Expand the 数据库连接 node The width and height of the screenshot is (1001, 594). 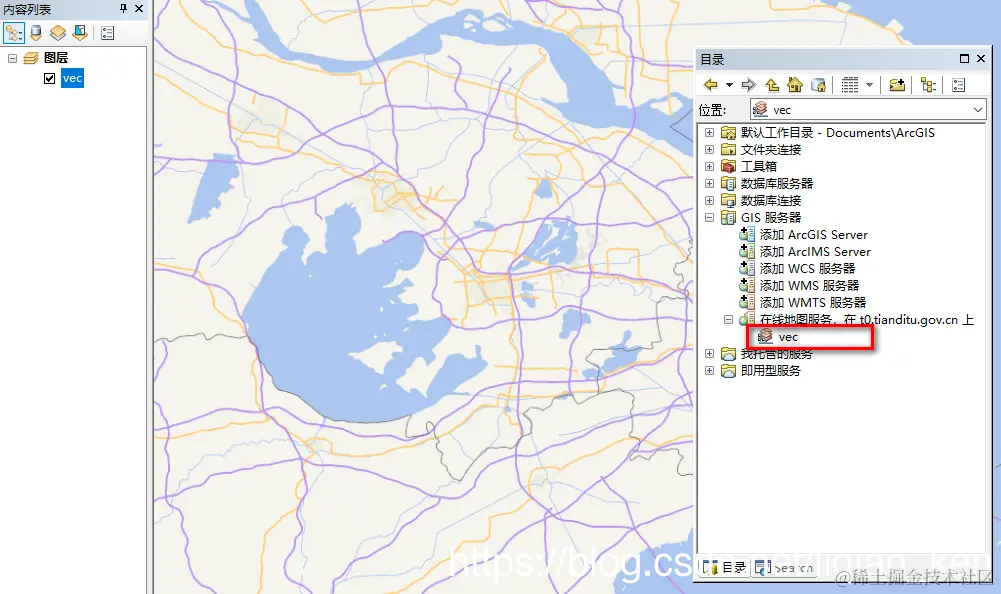coord(709,201)
